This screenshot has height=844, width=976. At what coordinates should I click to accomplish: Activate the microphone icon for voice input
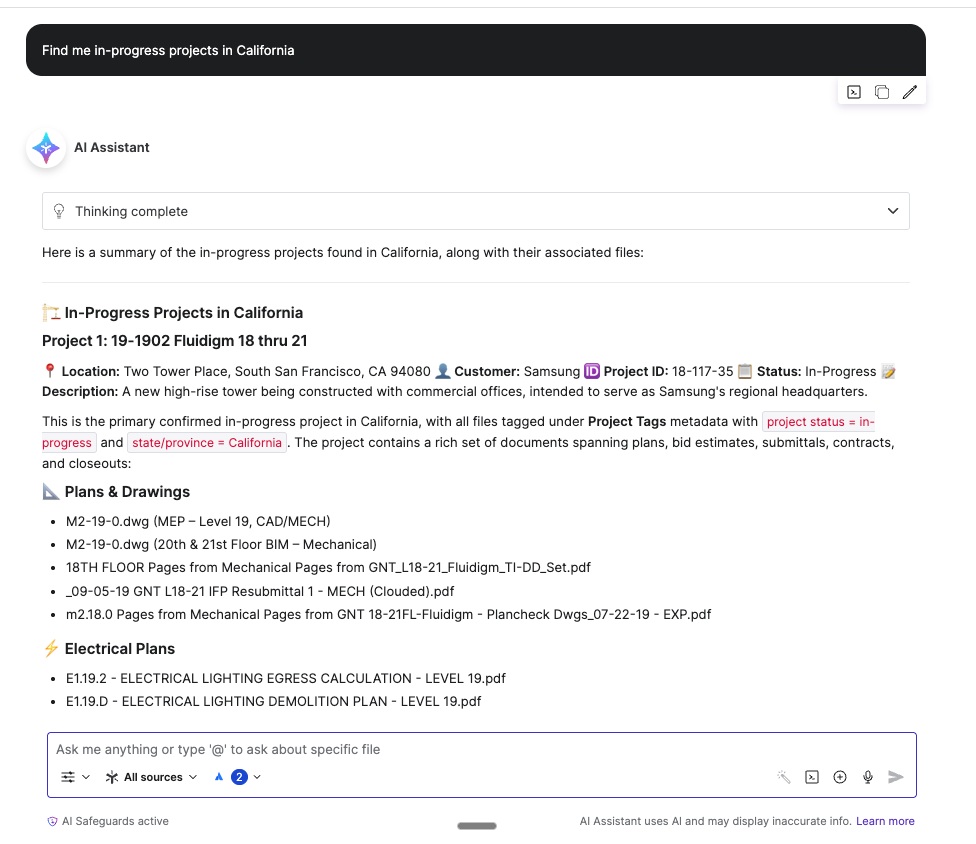point(867,776)
